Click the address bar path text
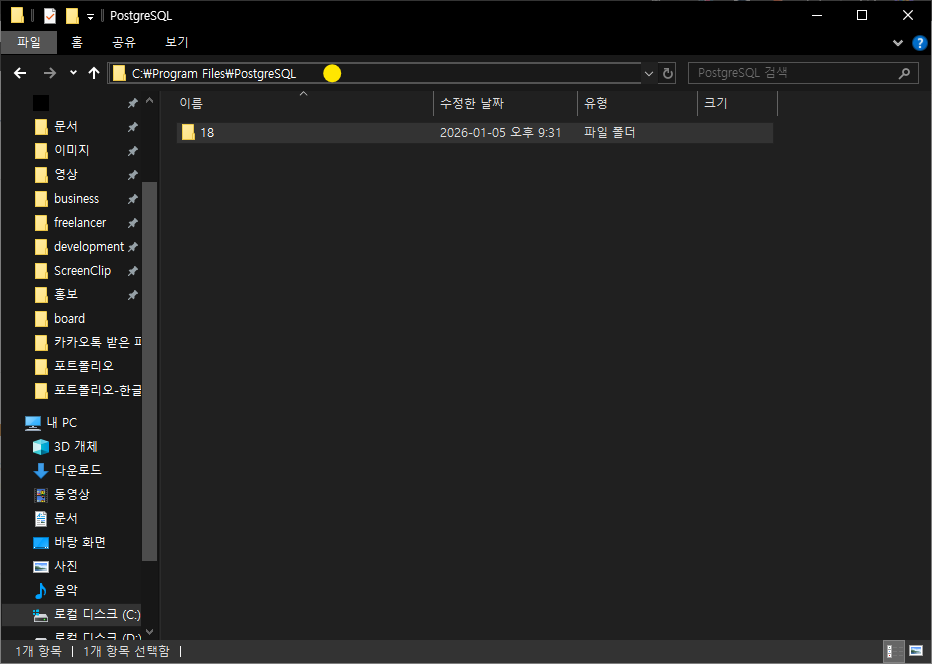The image size is (932, 664). click(214, 74)
